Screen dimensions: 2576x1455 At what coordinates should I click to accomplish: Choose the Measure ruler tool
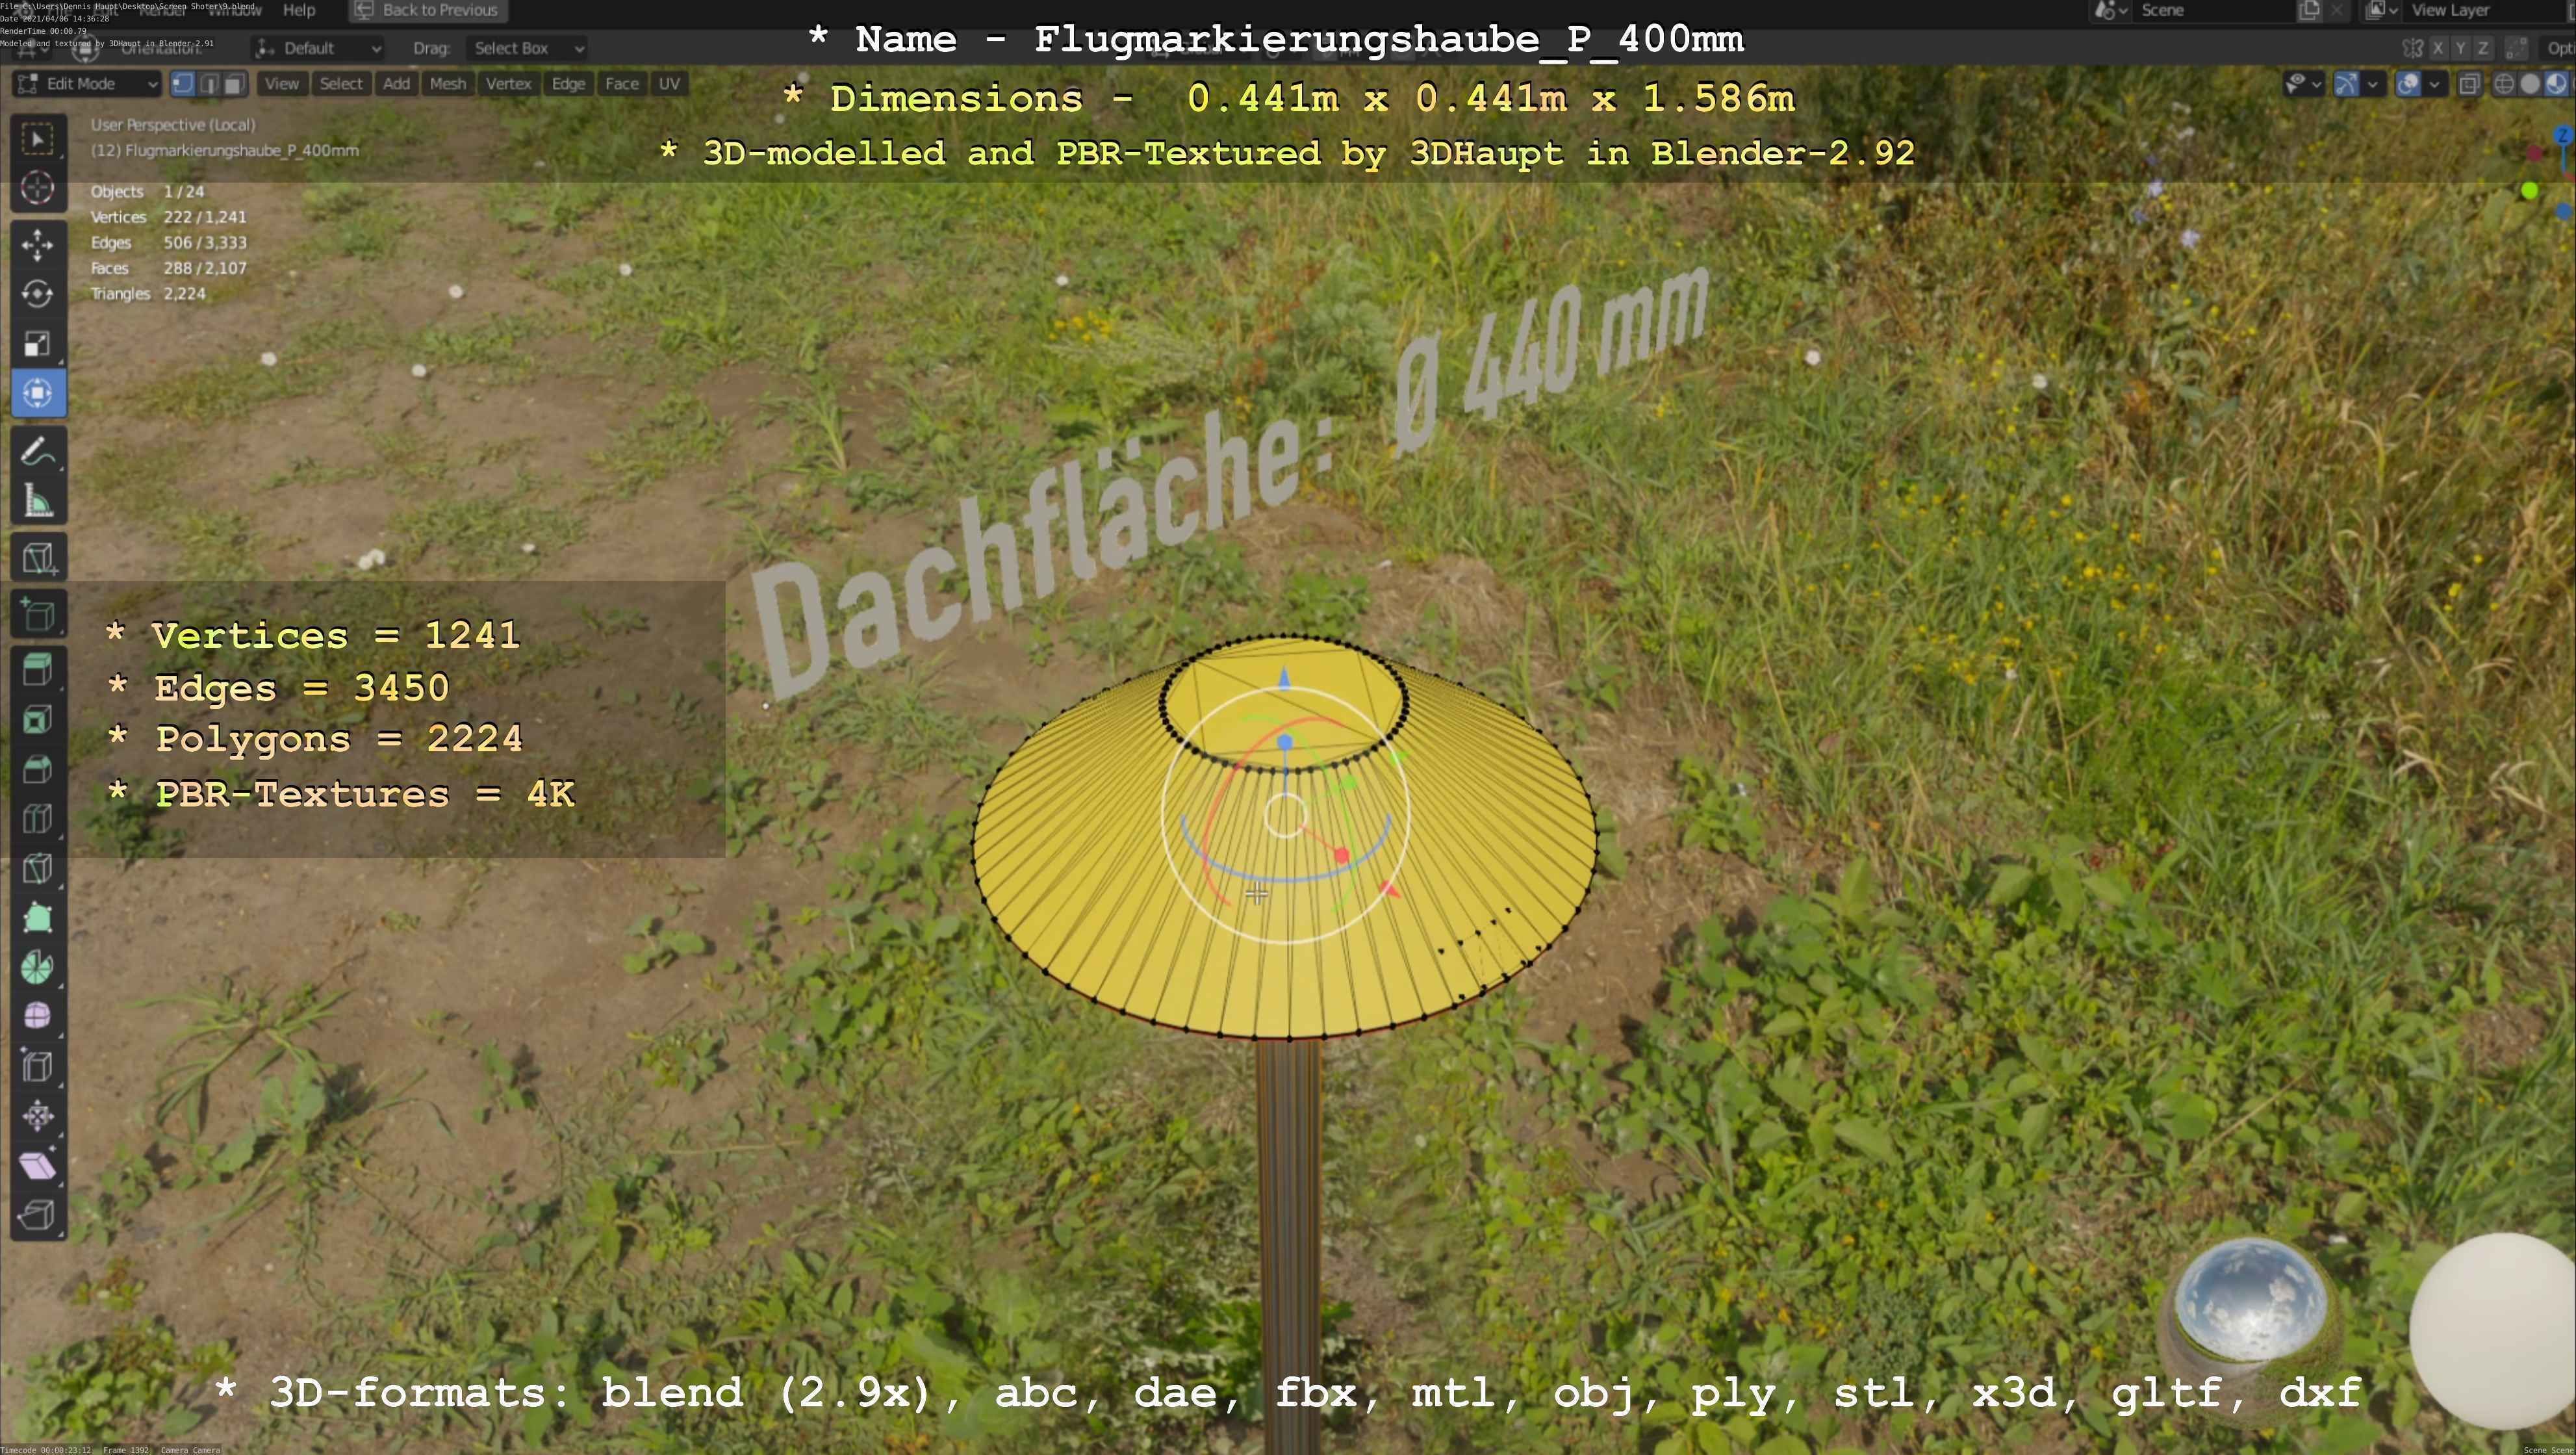coord(38,500)
